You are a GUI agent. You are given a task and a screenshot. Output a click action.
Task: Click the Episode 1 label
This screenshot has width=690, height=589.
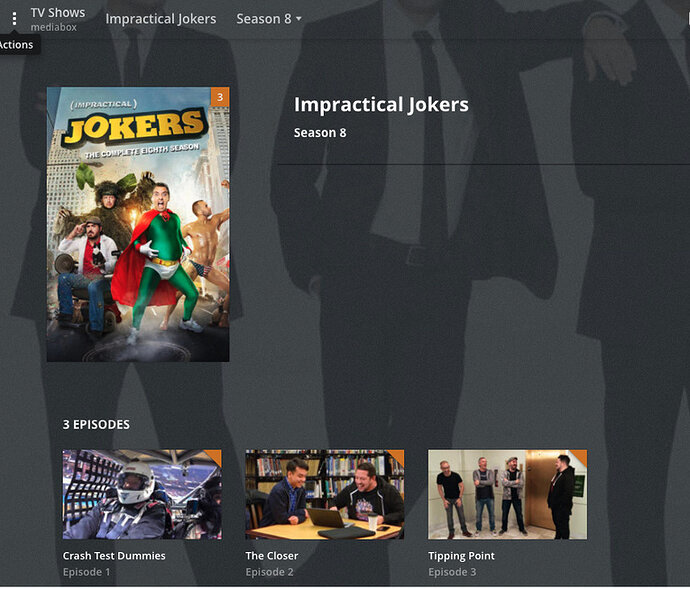[87, 572]
